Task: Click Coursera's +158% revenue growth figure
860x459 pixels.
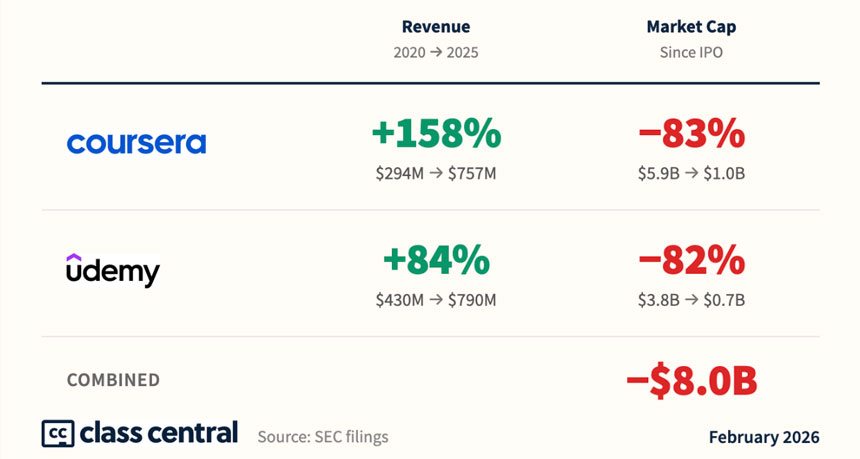Action: 436,133
